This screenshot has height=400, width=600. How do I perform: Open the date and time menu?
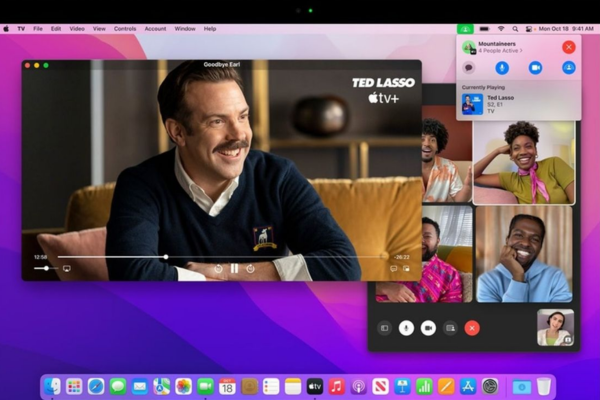click(566, 29)
